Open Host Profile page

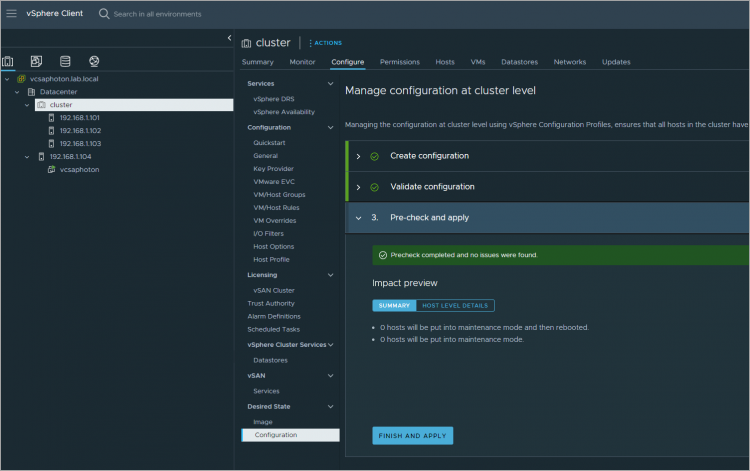pos(271,260)
